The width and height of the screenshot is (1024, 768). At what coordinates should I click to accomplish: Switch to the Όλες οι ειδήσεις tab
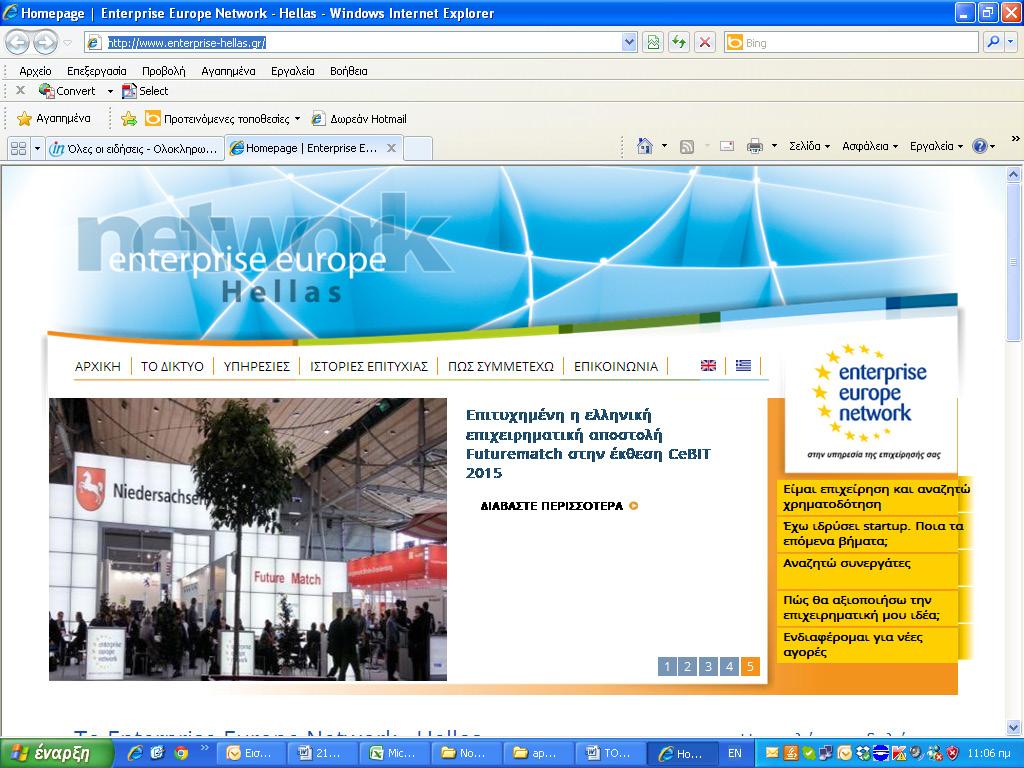click(x=135, y=148)
